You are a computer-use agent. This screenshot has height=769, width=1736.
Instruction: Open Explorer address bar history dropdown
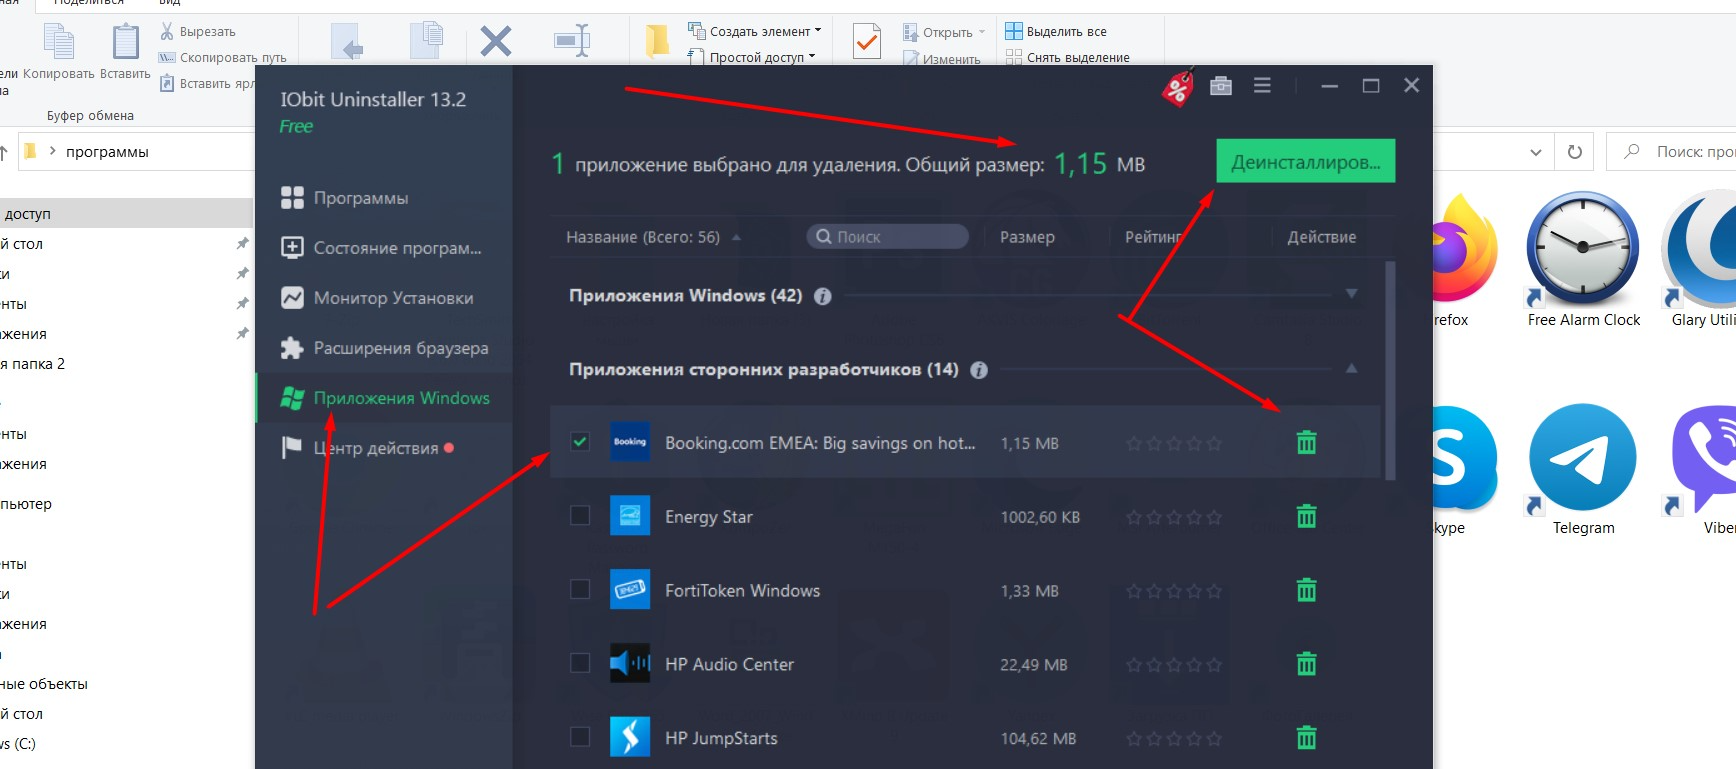coord(1536,152)
